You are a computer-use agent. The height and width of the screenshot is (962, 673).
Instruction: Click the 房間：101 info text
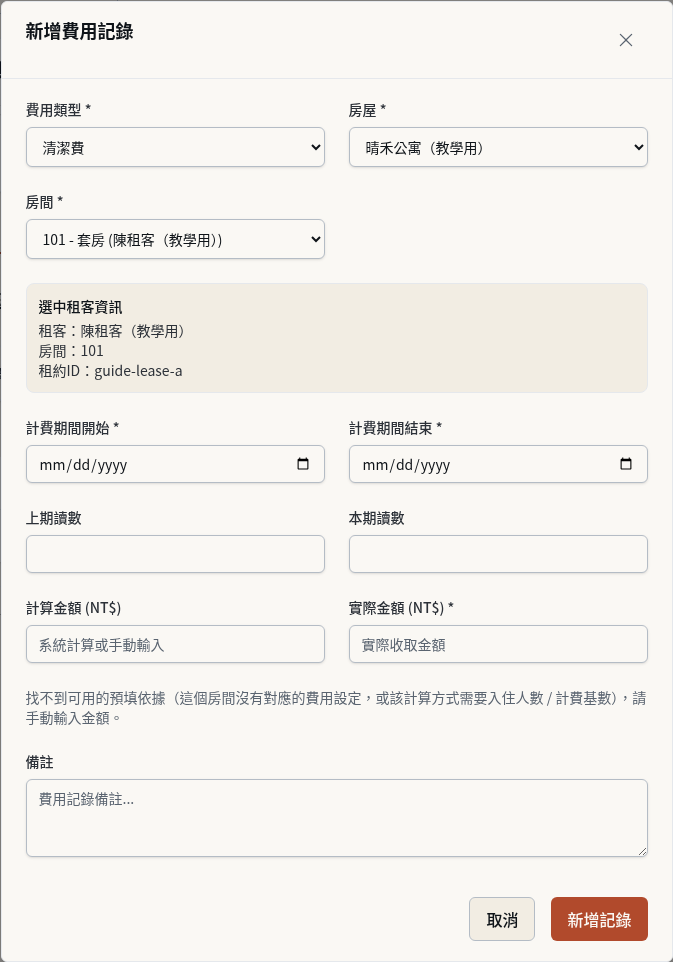71,351
